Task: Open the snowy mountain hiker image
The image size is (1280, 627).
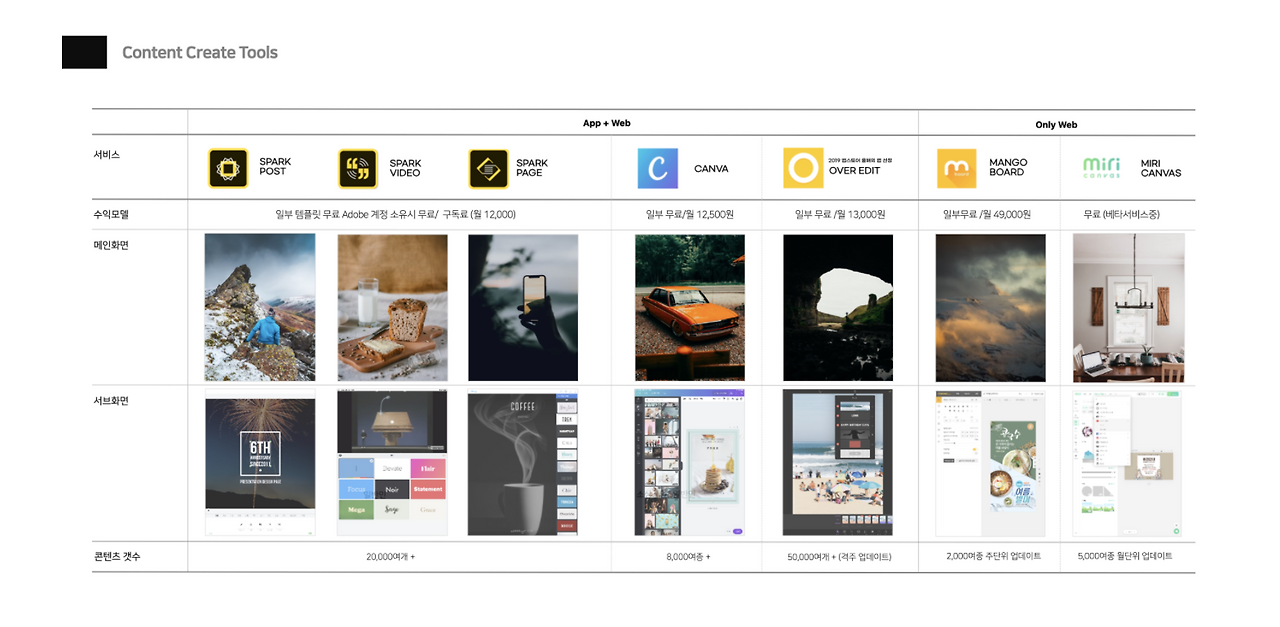Action: coord(260,307)
